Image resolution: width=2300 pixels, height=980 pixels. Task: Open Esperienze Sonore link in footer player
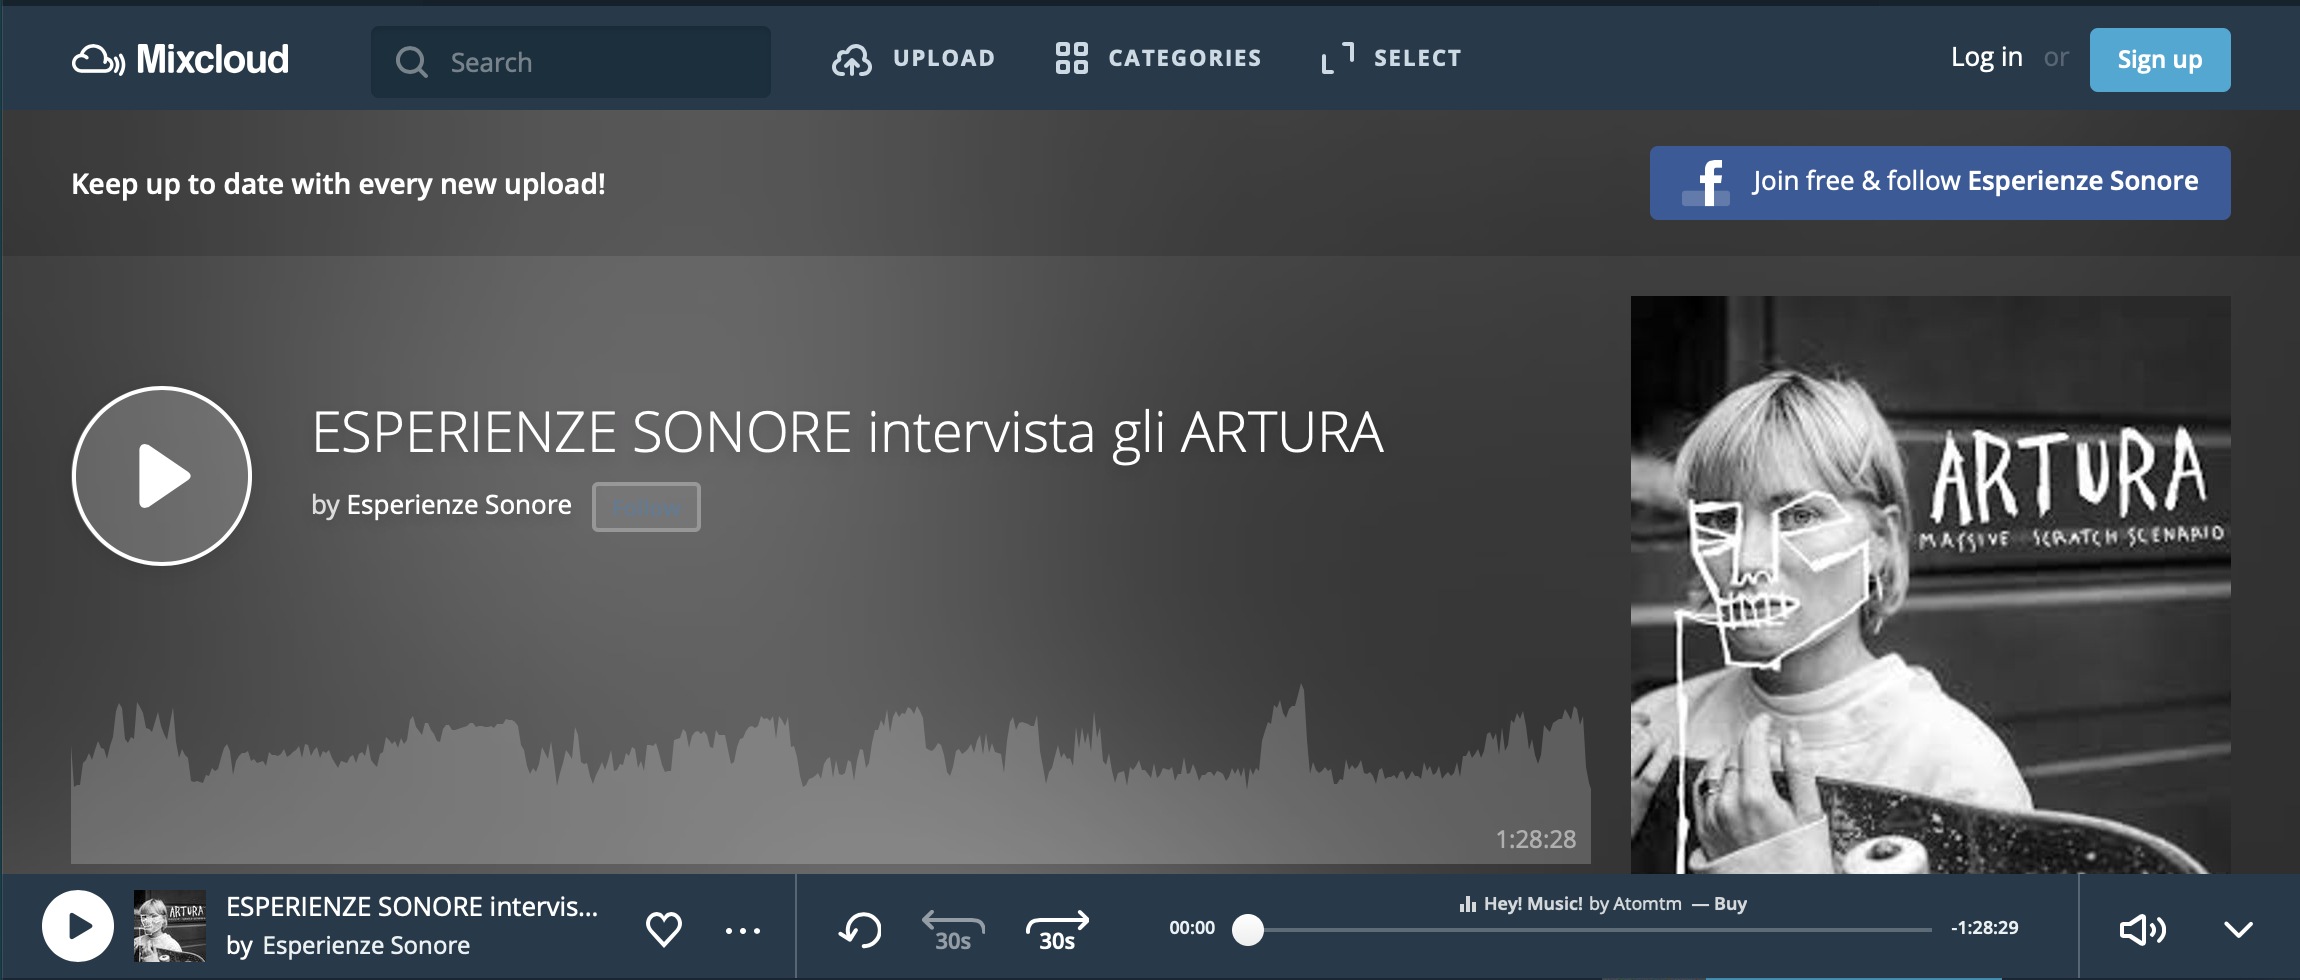click(x=366, y=945)
